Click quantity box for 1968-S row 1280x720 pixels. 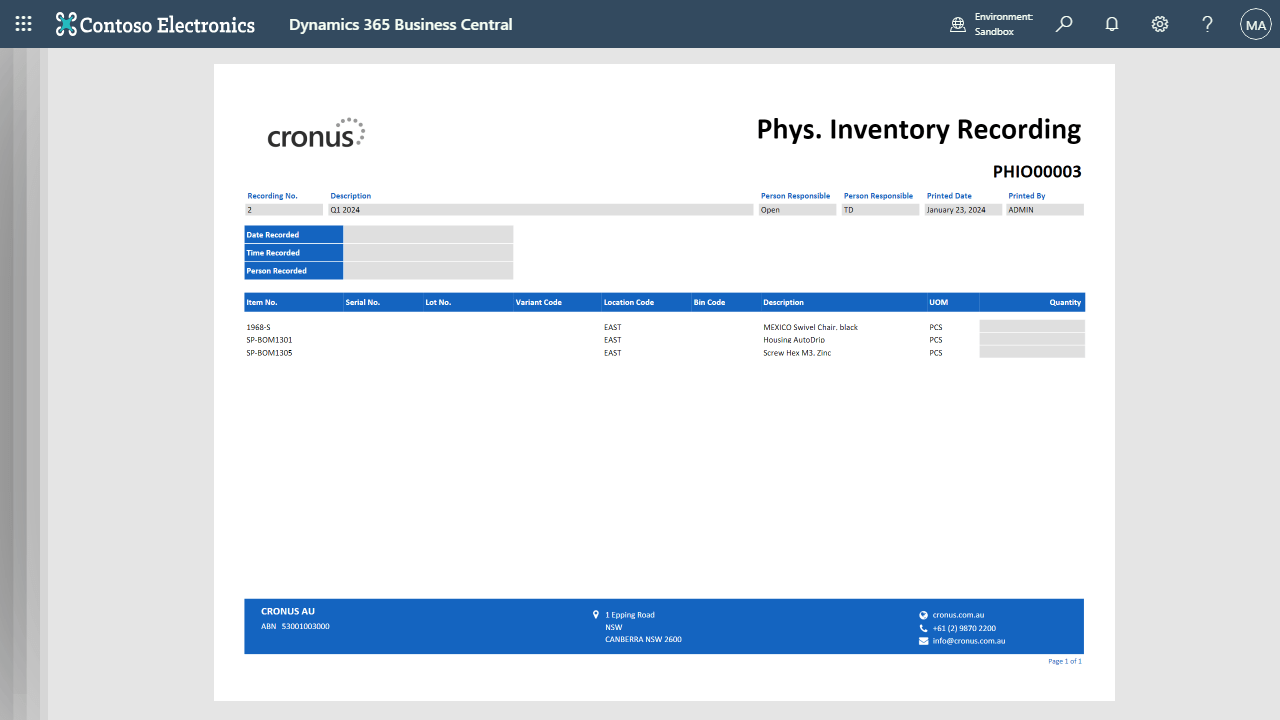coord(1032,327)
